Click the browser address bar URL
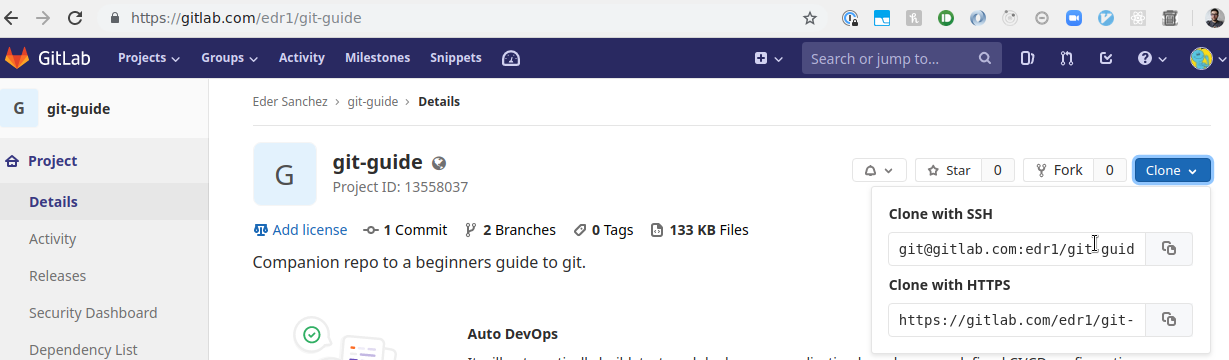This screenshot has height=360, width=1229. (x=246, y=18)
